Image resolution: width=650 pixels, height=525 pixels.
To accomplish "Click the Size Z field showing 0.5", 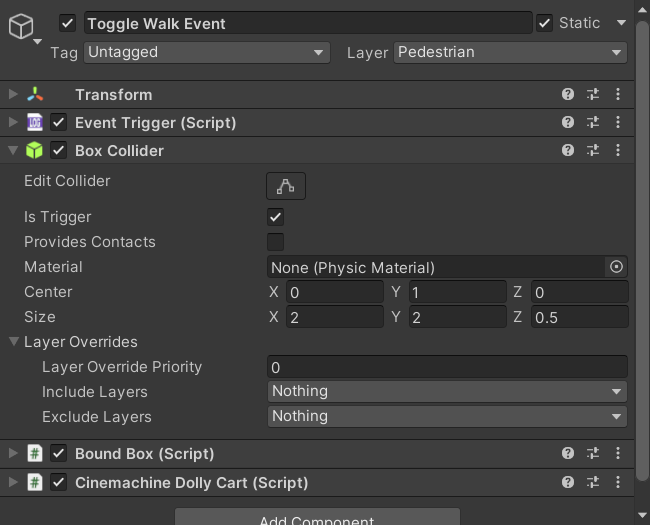I will 580,317.
